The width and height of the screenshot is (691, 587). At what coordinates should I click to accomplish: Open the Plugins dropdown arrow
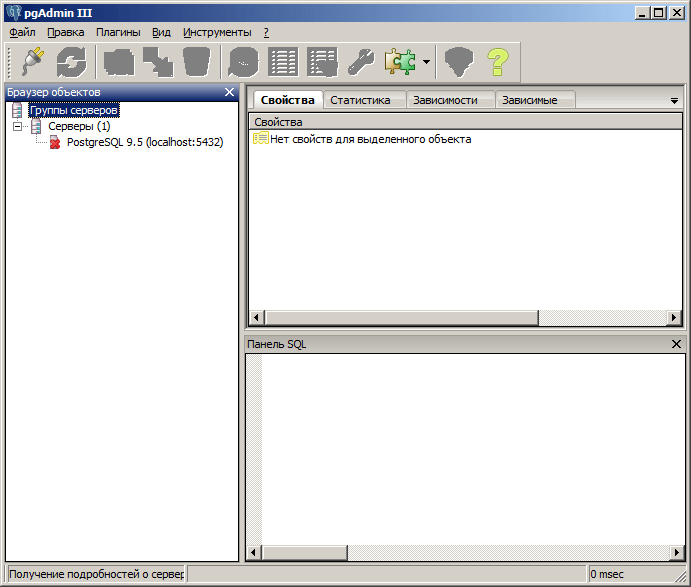[x=426, y=62]
